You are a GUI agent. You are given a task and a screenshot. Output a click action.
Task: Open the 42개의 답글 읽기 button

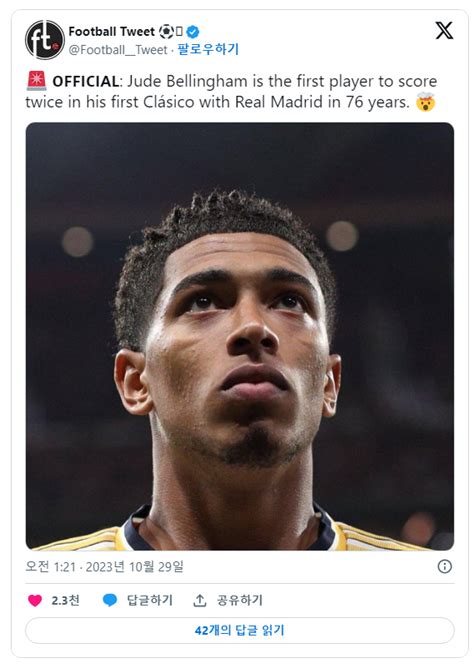pos(240,630)
